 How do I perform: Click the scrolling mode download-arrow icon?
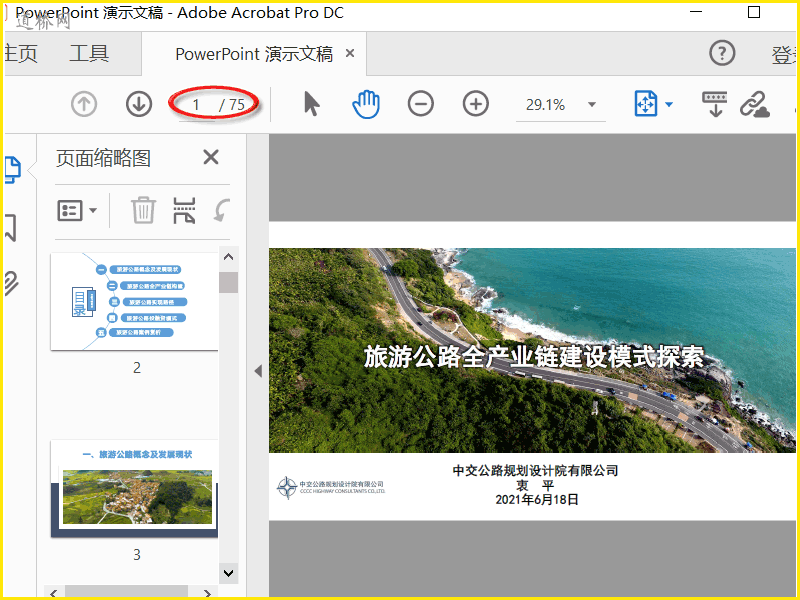(x=715, y=104)
